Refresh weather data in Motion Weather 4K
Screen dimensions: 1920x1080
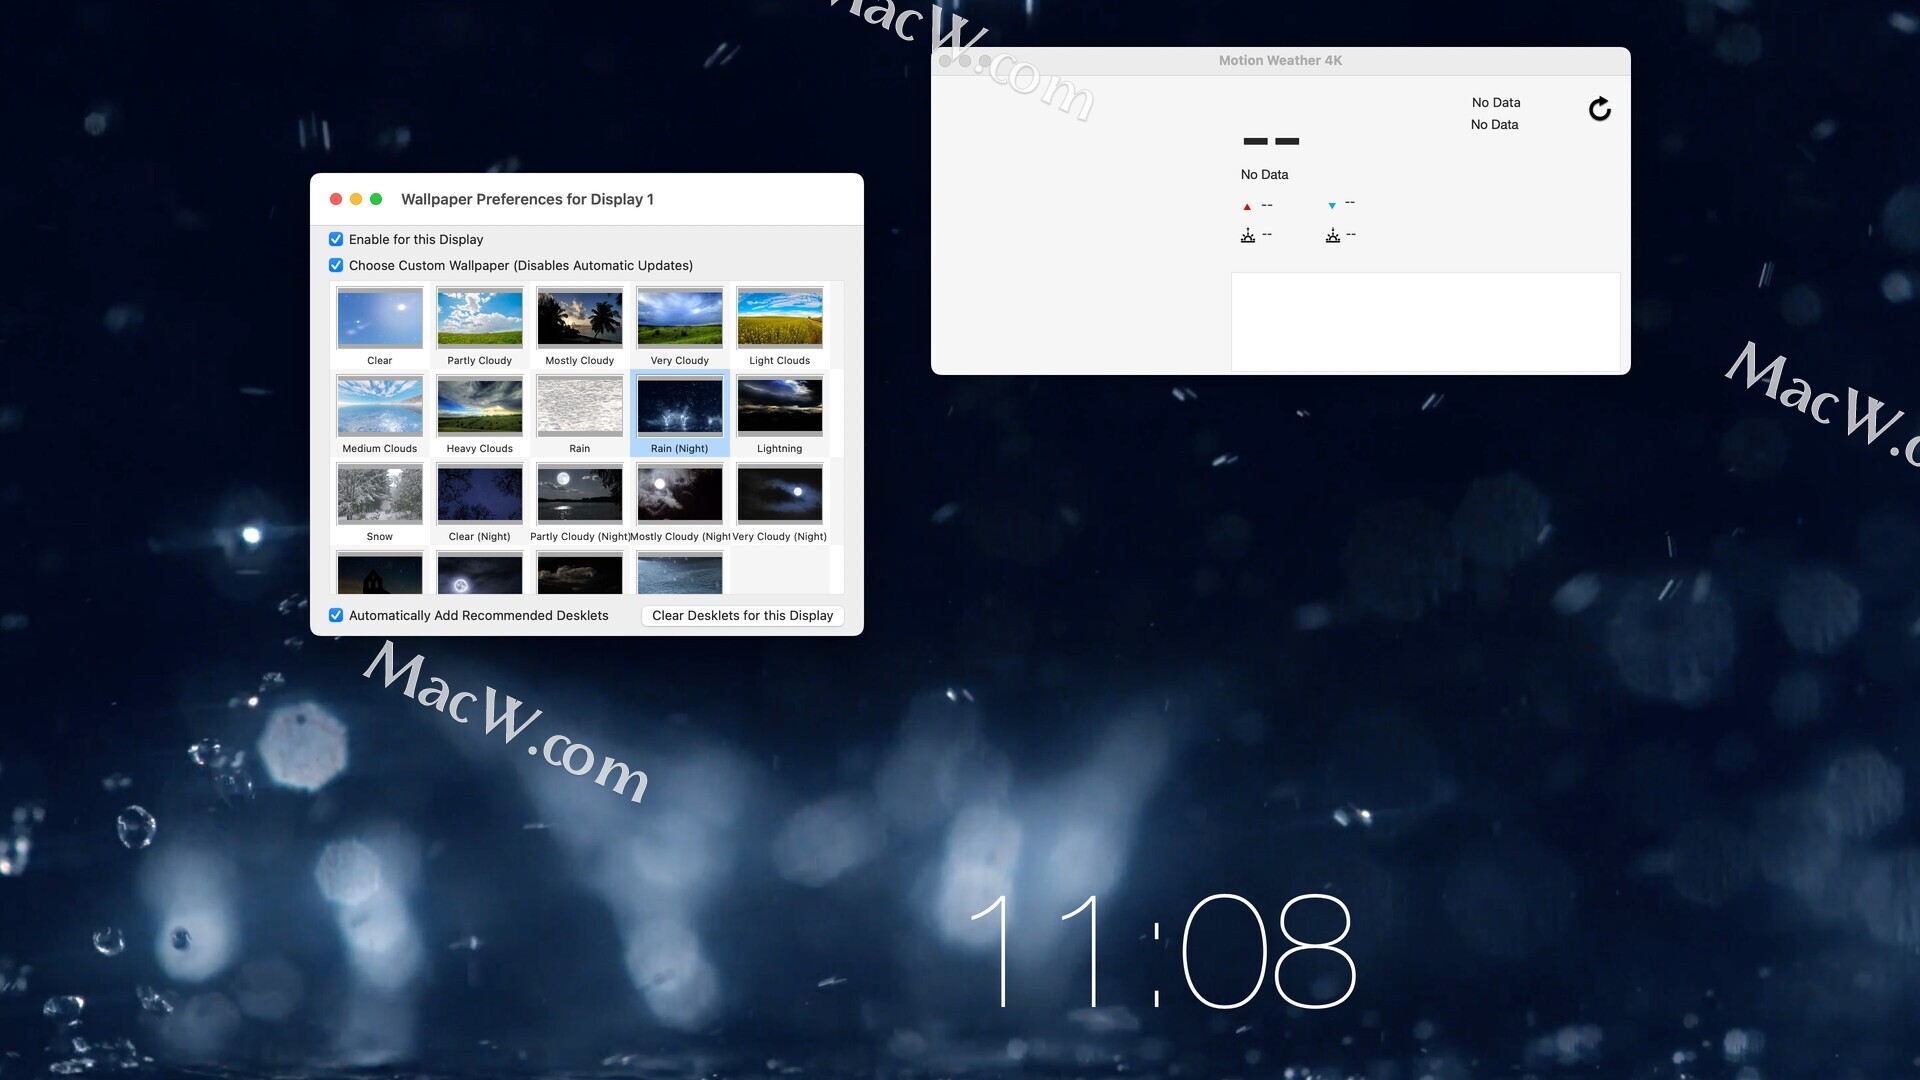point(1599,109)
